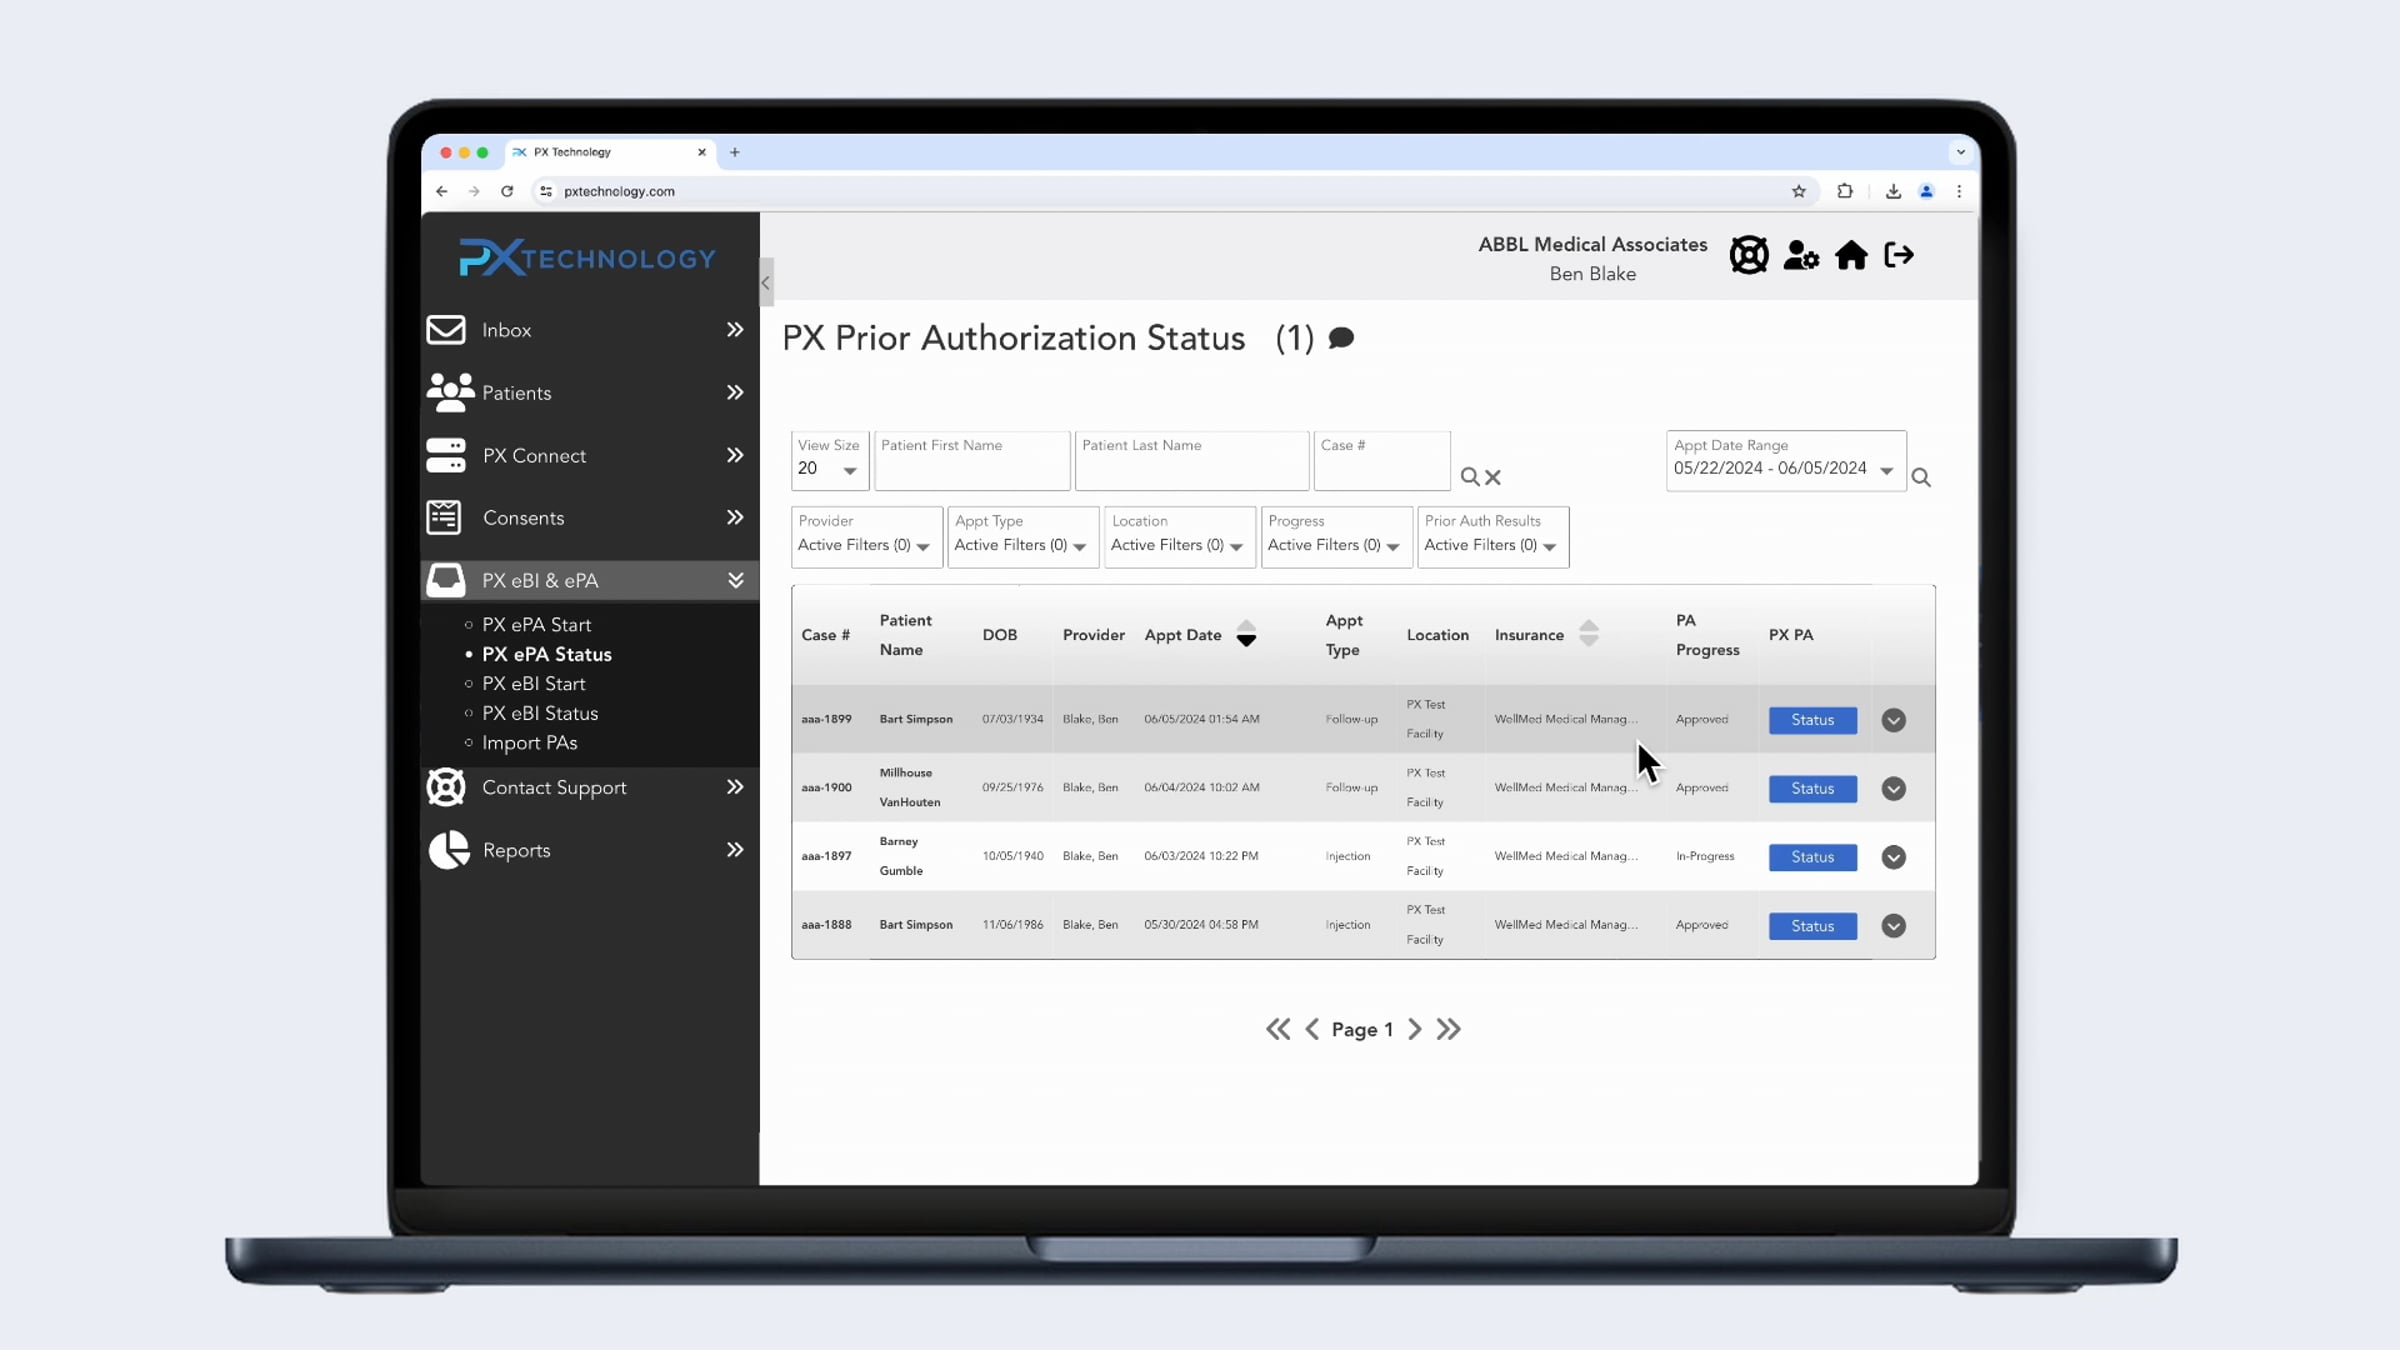Open Reports sidebar menu
The width and height of the screenshot is (2400, 1350).
[x=589, y=850]
